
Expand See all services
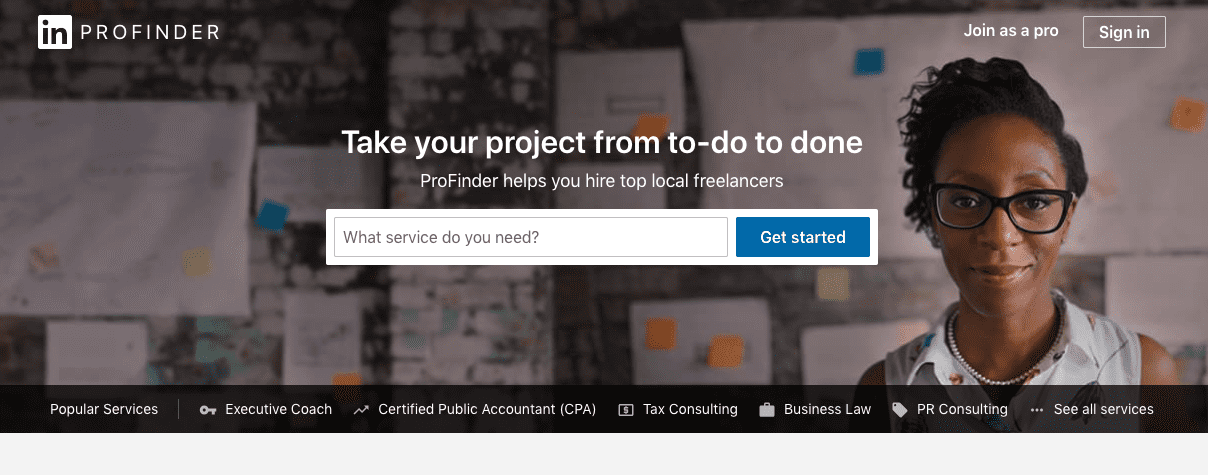1104,409
